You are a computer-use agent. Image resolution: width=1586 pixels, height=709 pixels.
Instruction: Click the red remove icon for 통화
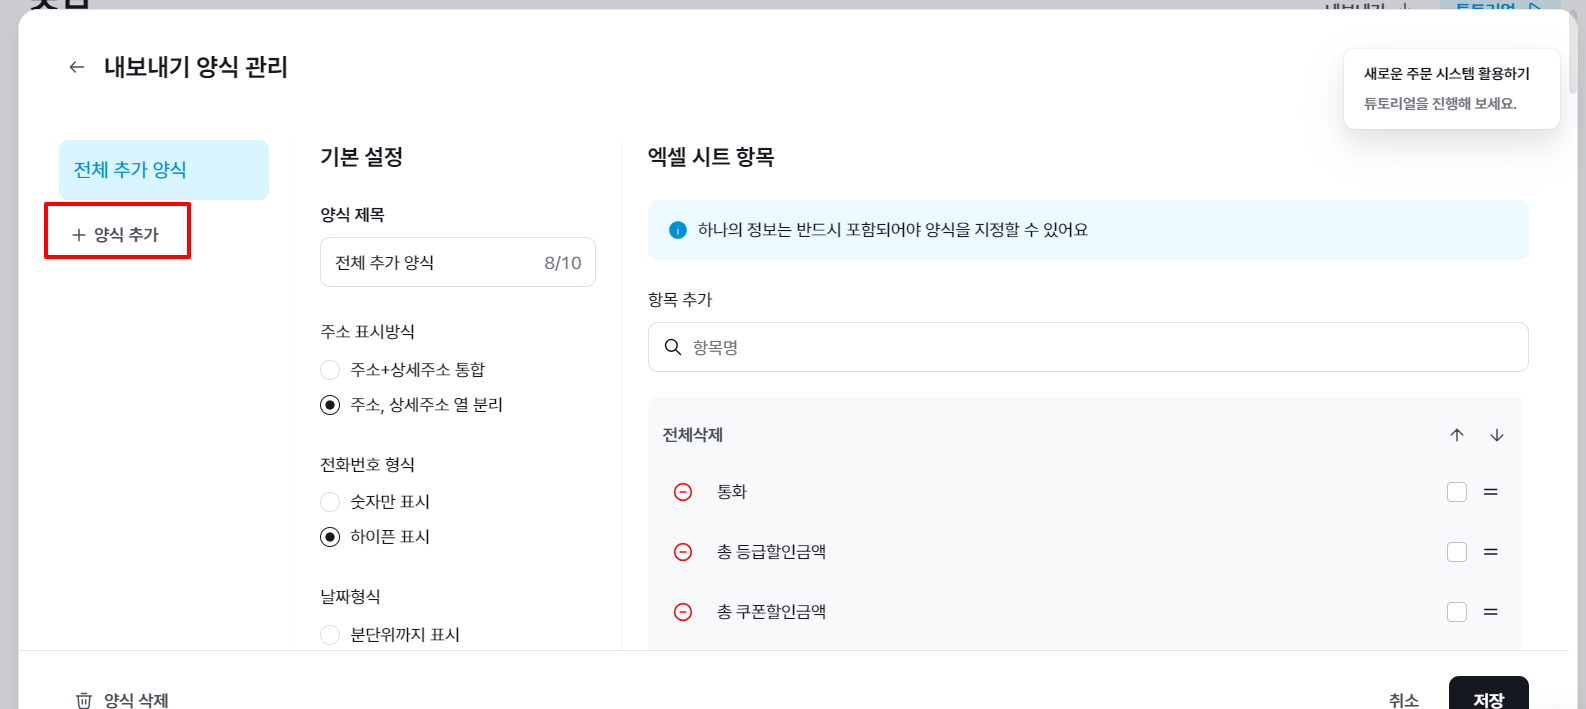tap(683, 492)
